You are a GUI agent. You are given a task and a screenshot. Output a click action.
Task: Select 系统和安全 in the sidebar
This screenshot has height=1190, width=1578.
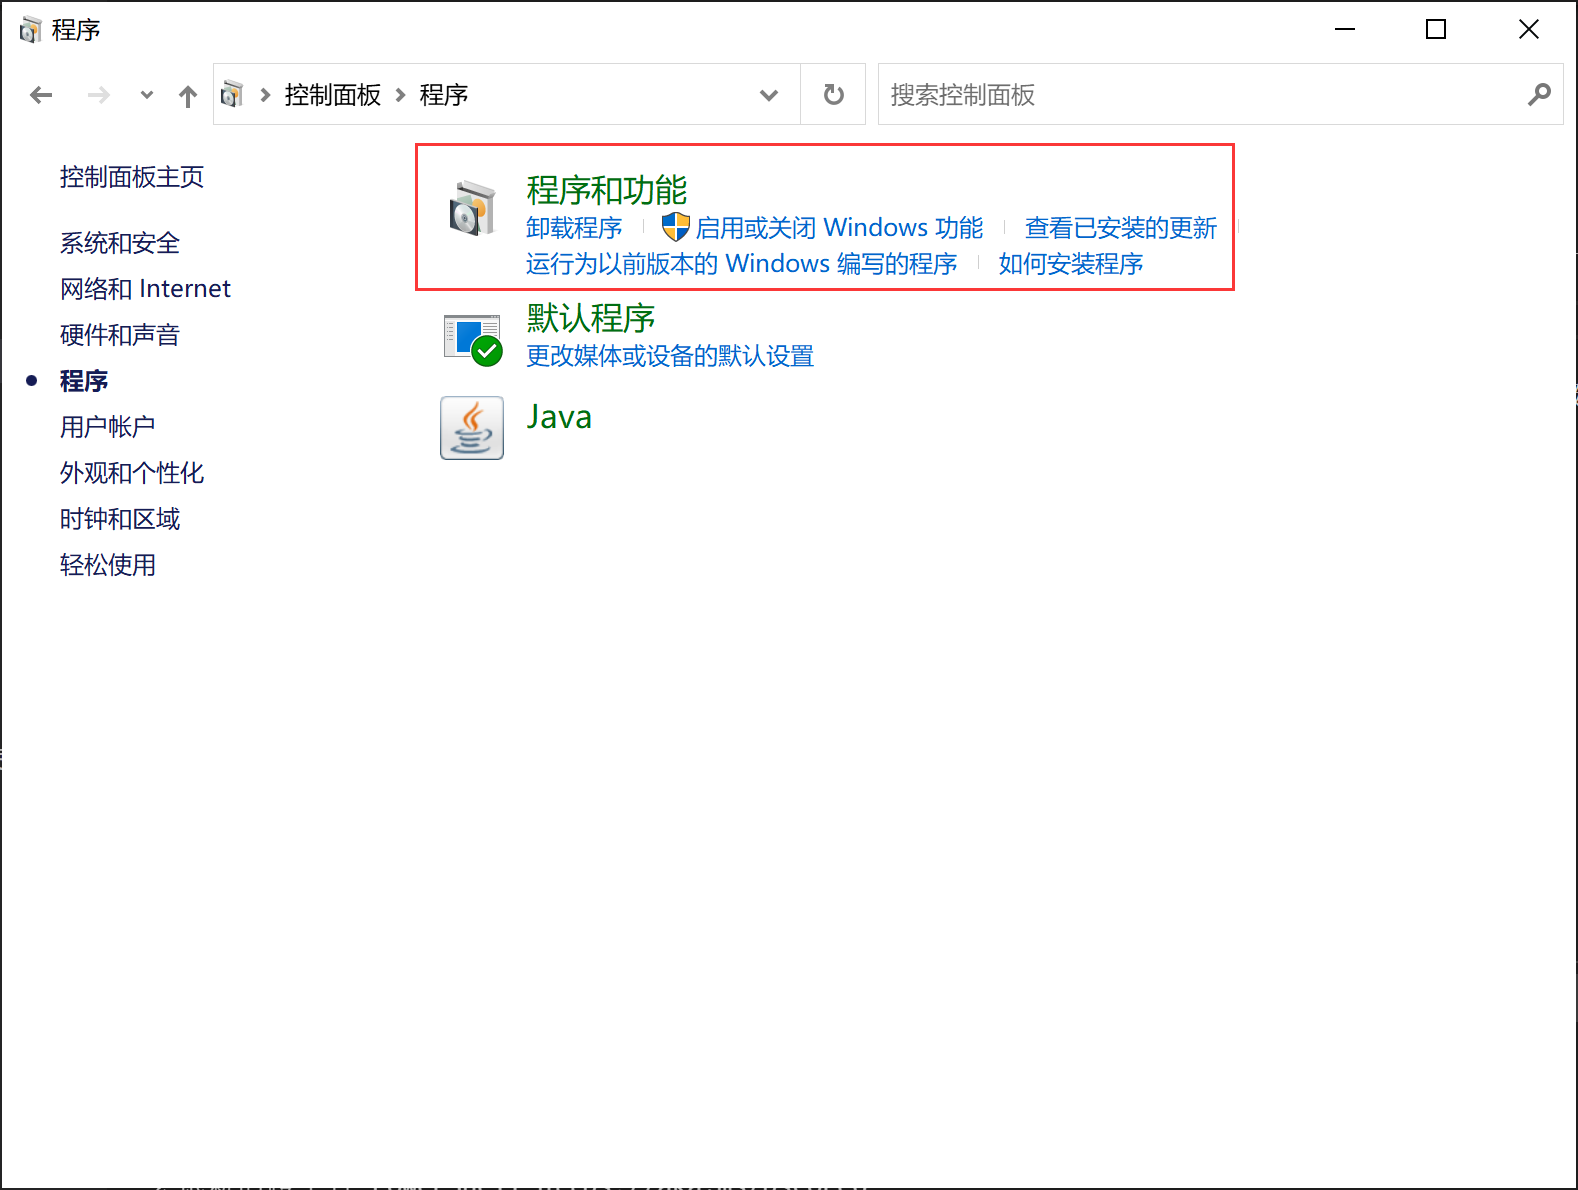120,243
